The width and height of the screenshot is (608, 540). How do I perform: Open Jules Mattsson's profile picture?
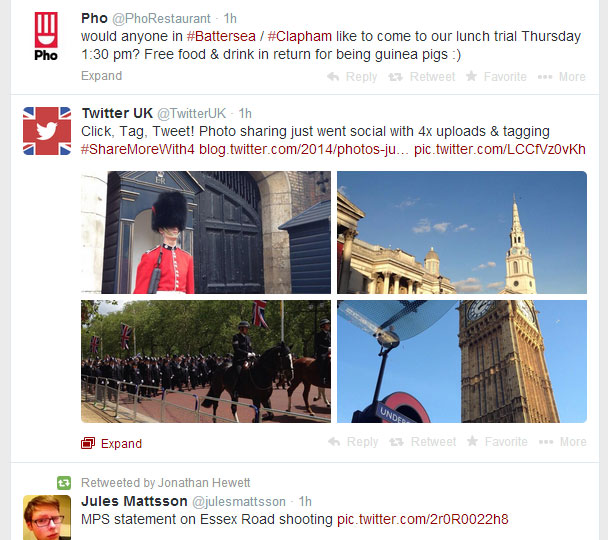(47, 518)
